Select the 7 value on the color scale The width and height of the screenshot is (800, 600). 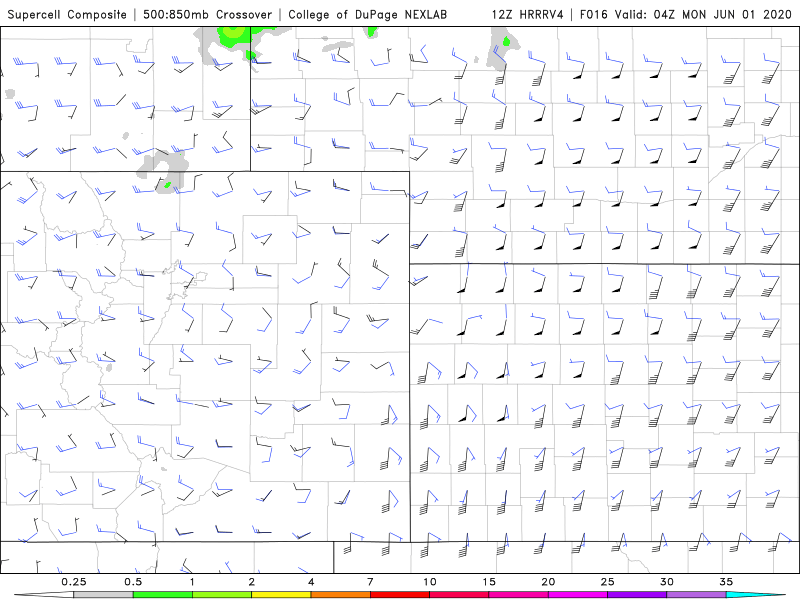click(370, 582)
